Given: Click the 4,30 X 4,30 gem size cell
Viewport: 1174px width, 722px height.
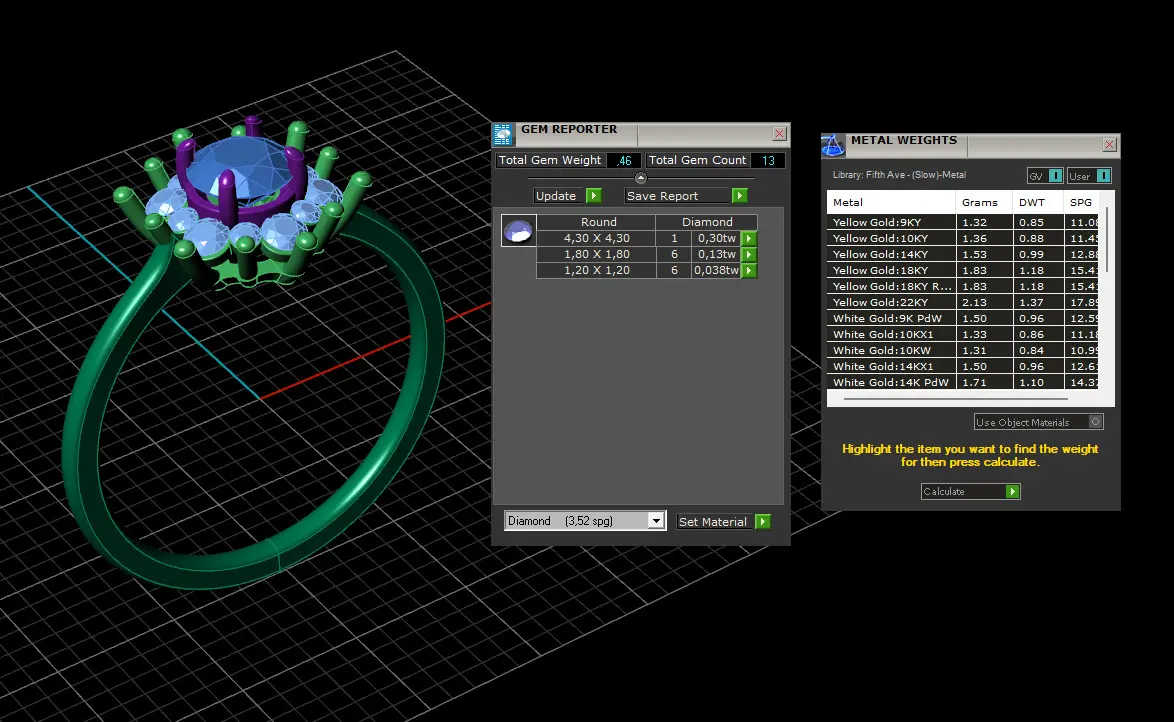Looking at the screenshot, I should [x=597, y=238].
